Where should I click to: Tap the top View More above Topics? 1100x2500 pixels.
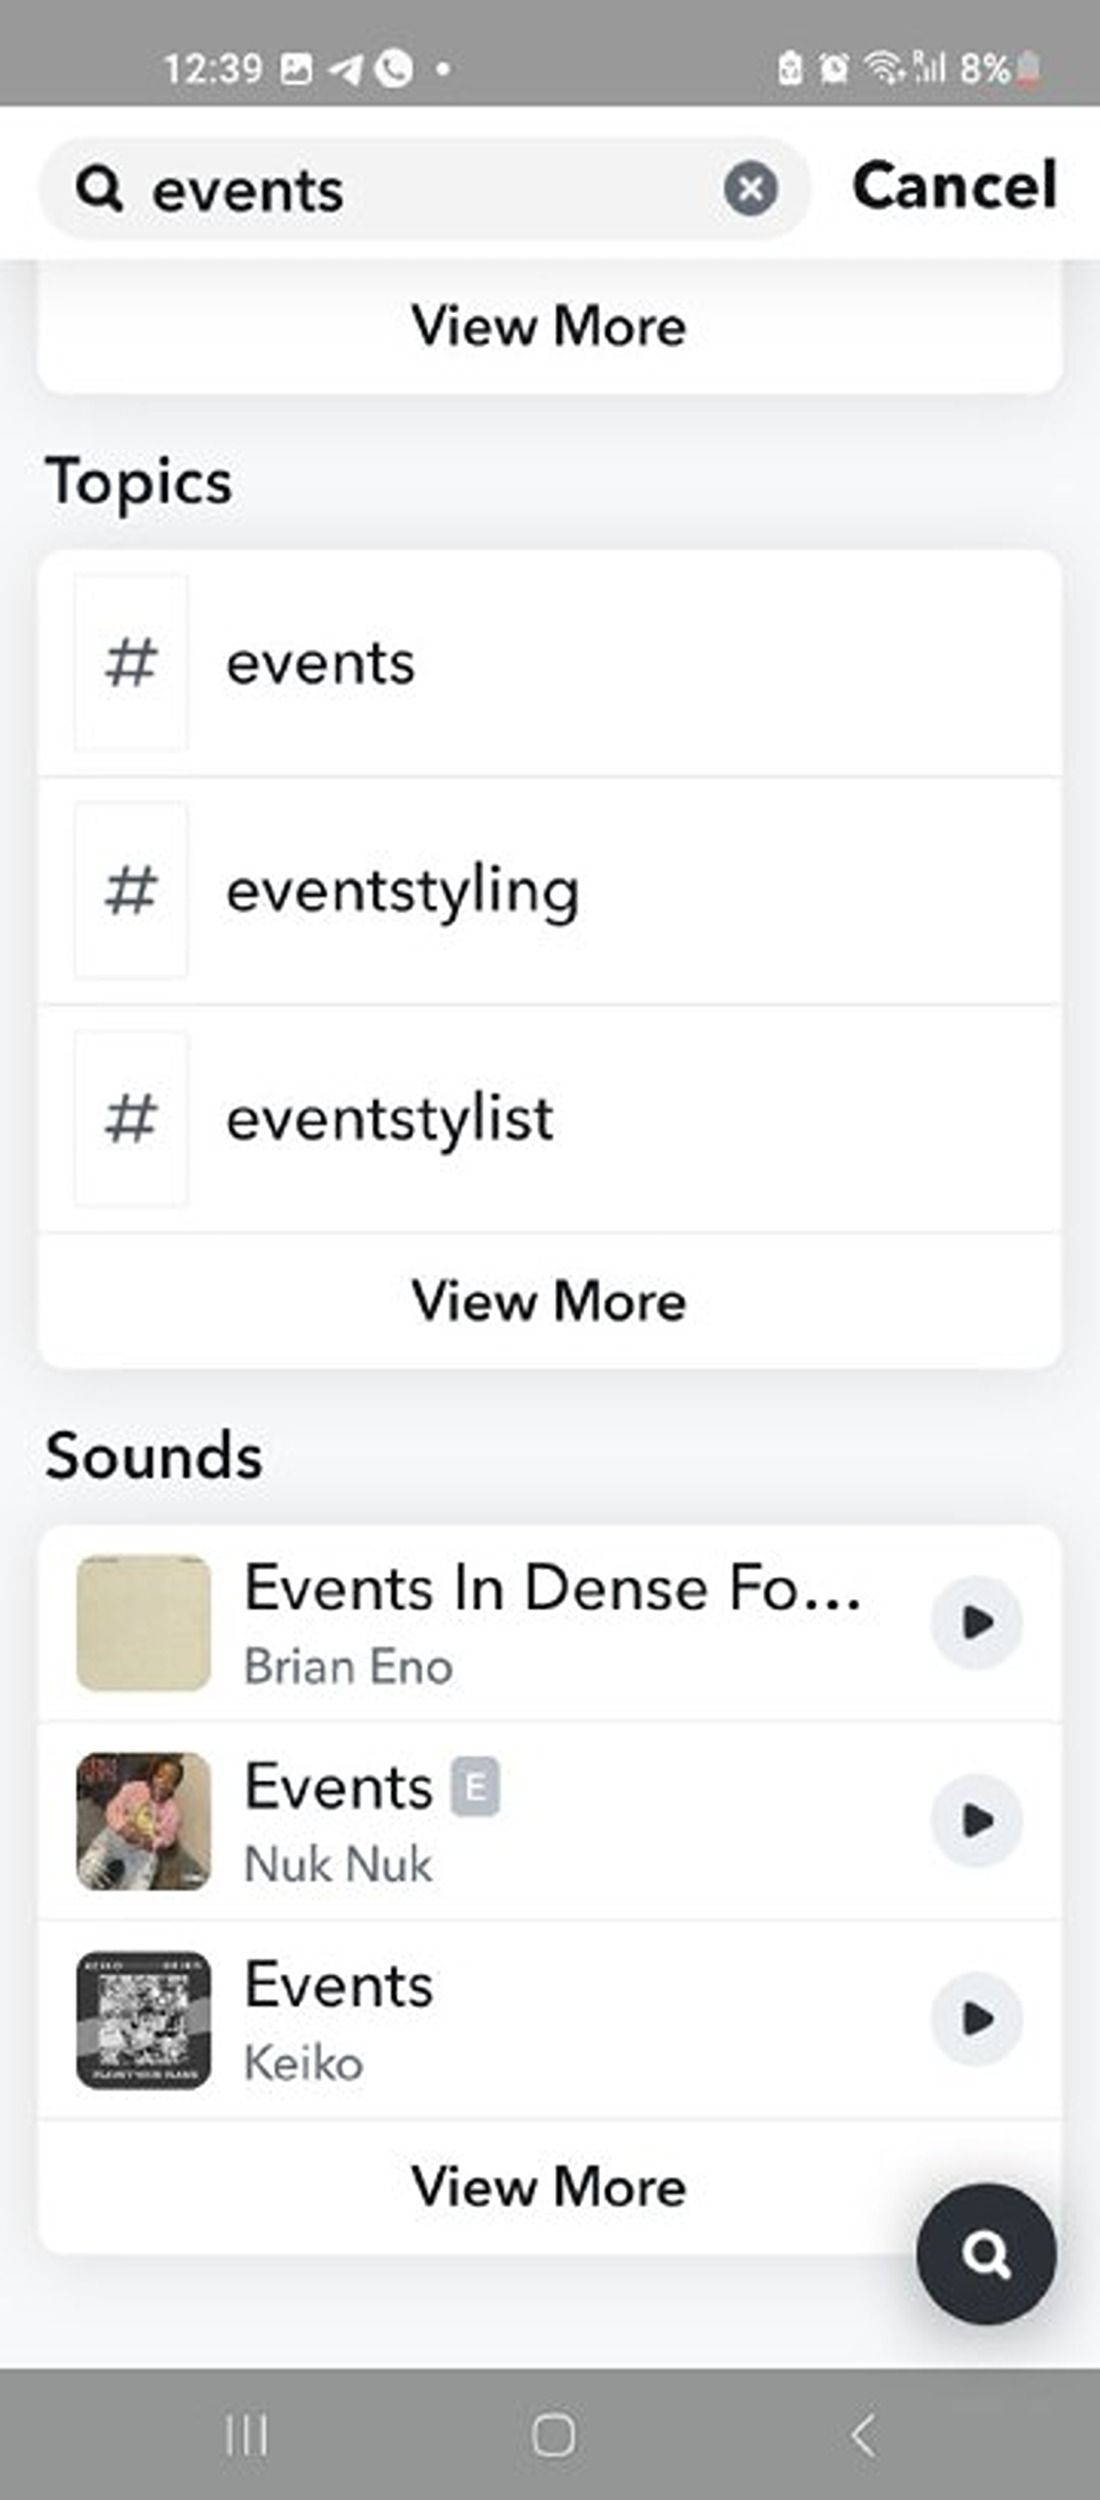(548, 327)
